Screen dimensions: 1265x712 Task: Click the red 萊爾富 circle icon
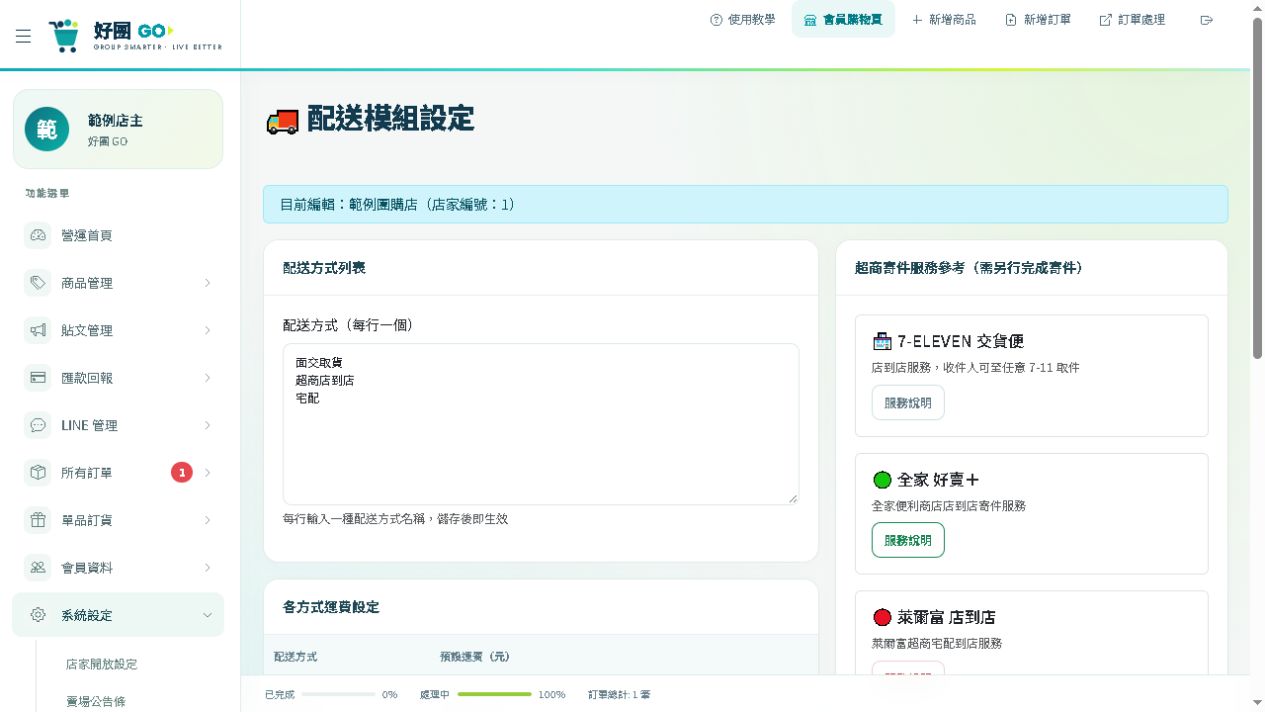coord(882,617)
